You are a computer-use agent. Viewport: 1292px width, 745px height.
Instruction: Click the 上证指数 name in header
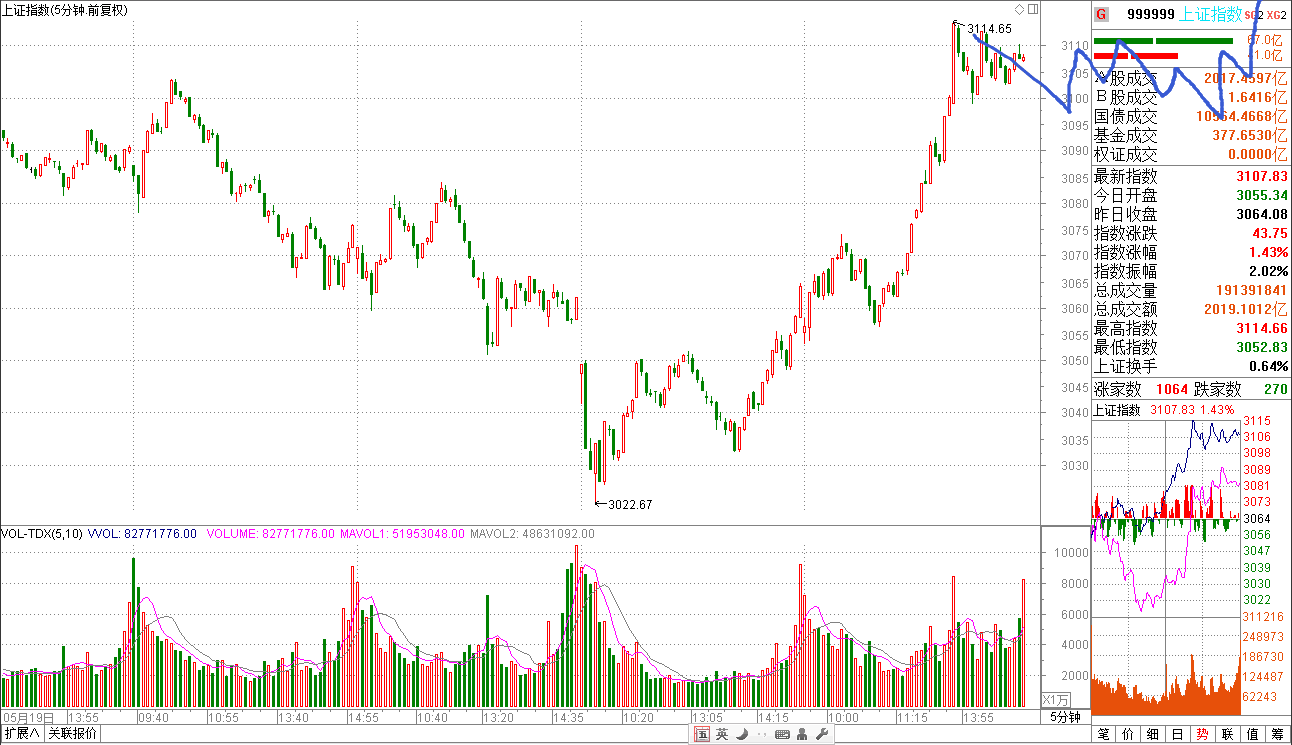[1211, 14]
